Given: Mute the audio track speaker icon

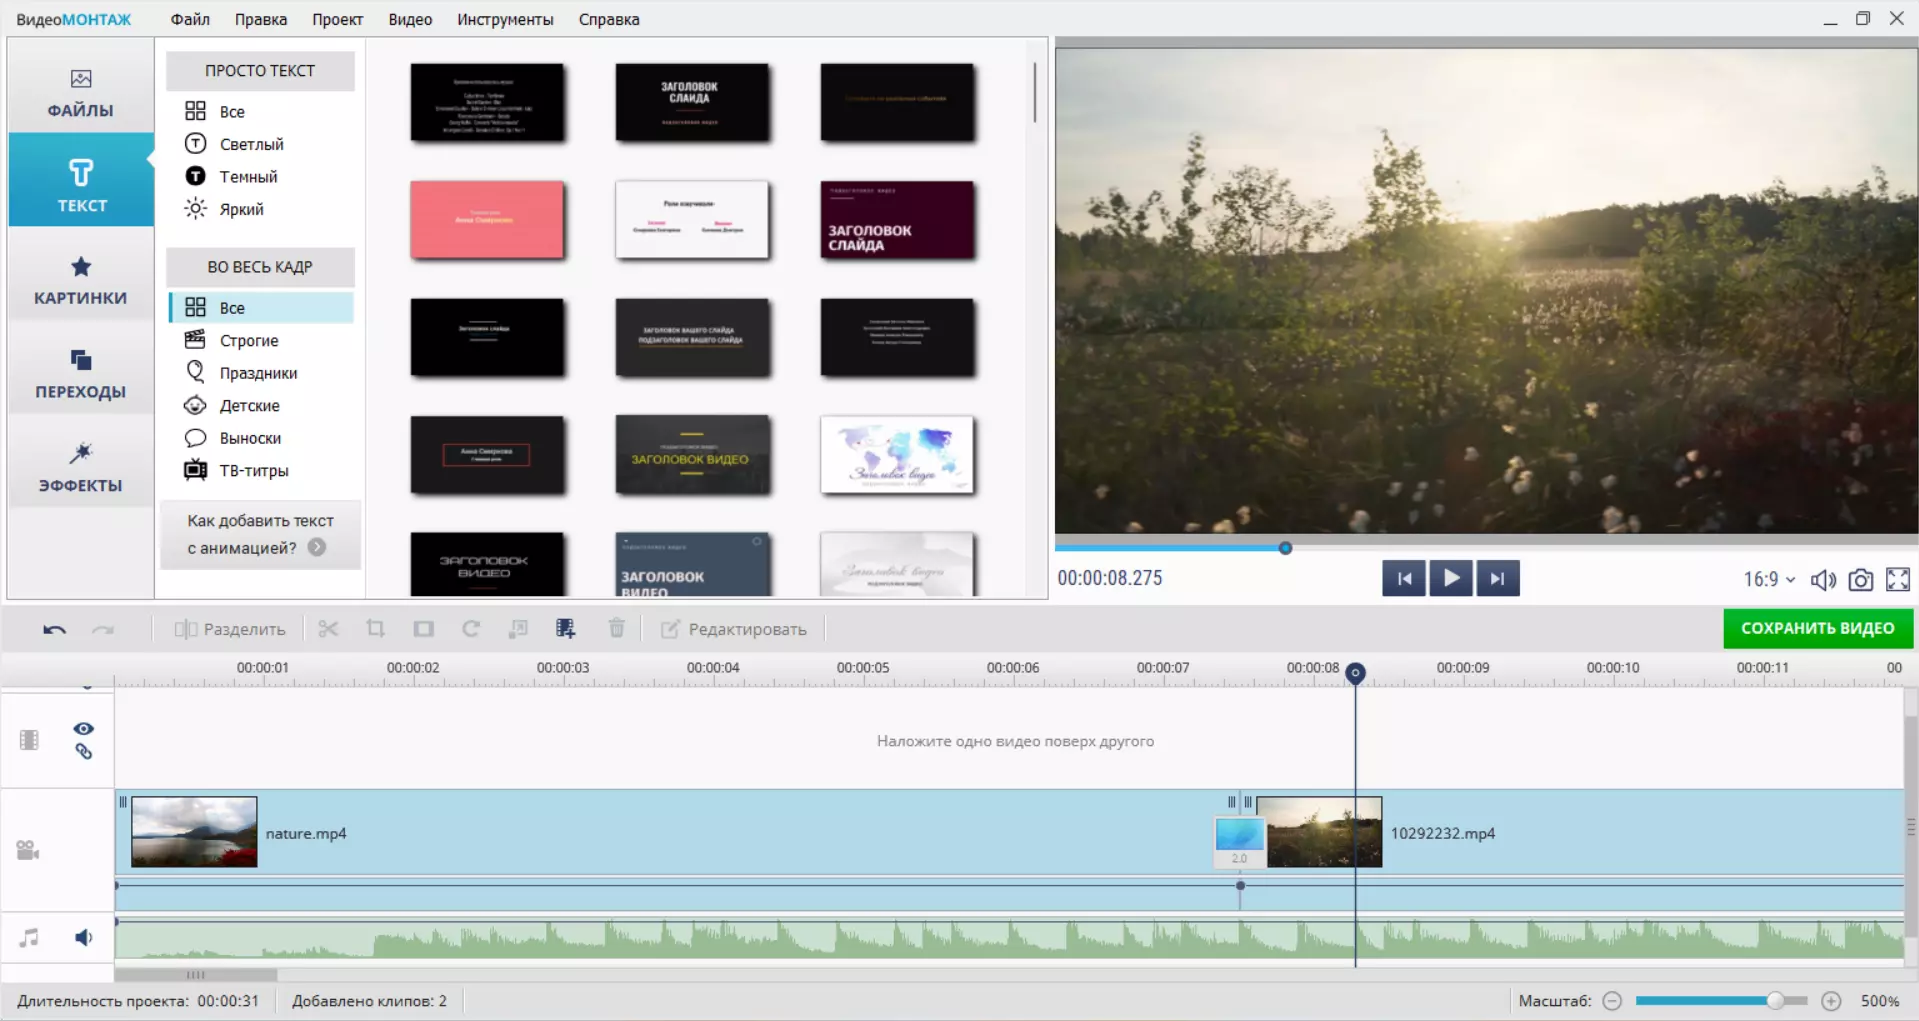Looking at the screenshot, I should point(84,938).
